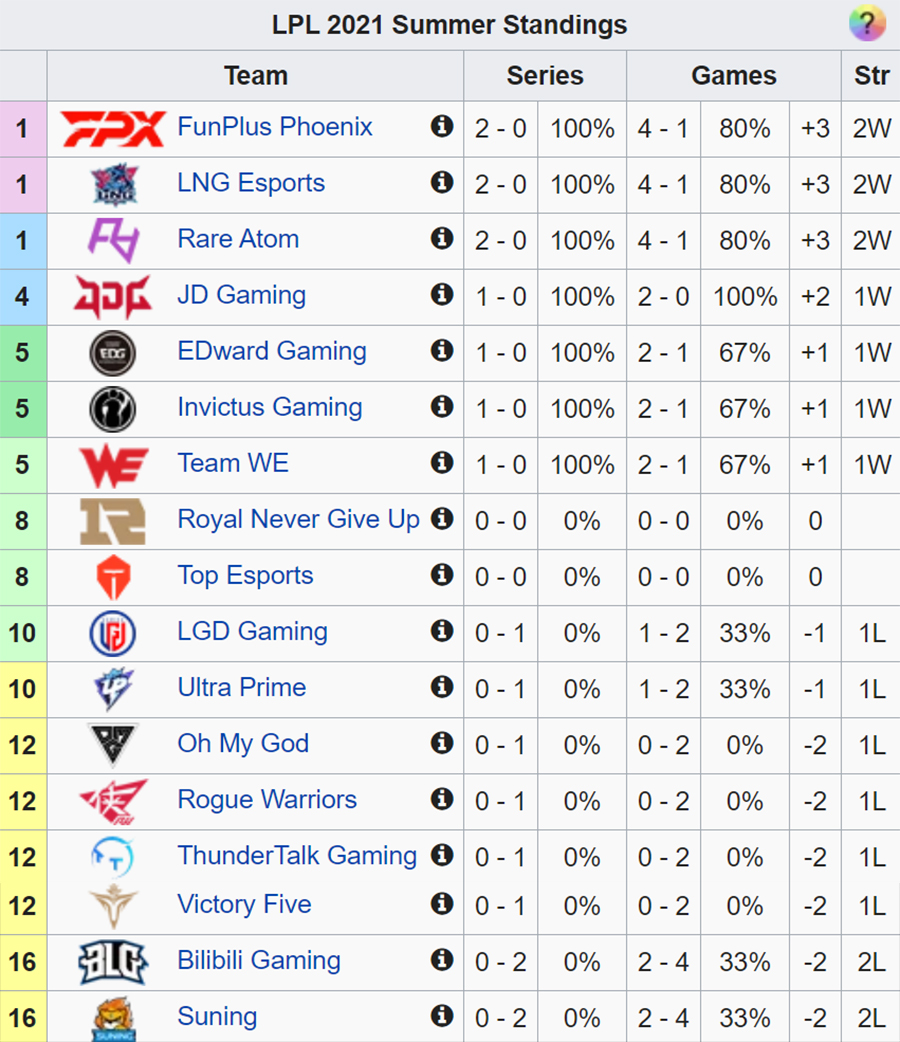Open info icon next to Invictus Gaming

(442, 405)
